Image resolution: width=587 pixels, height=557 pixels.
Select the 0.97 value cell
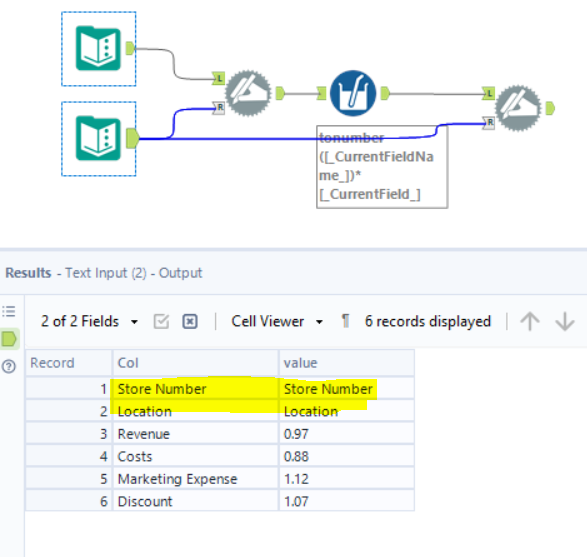click(x=347, y=434)
